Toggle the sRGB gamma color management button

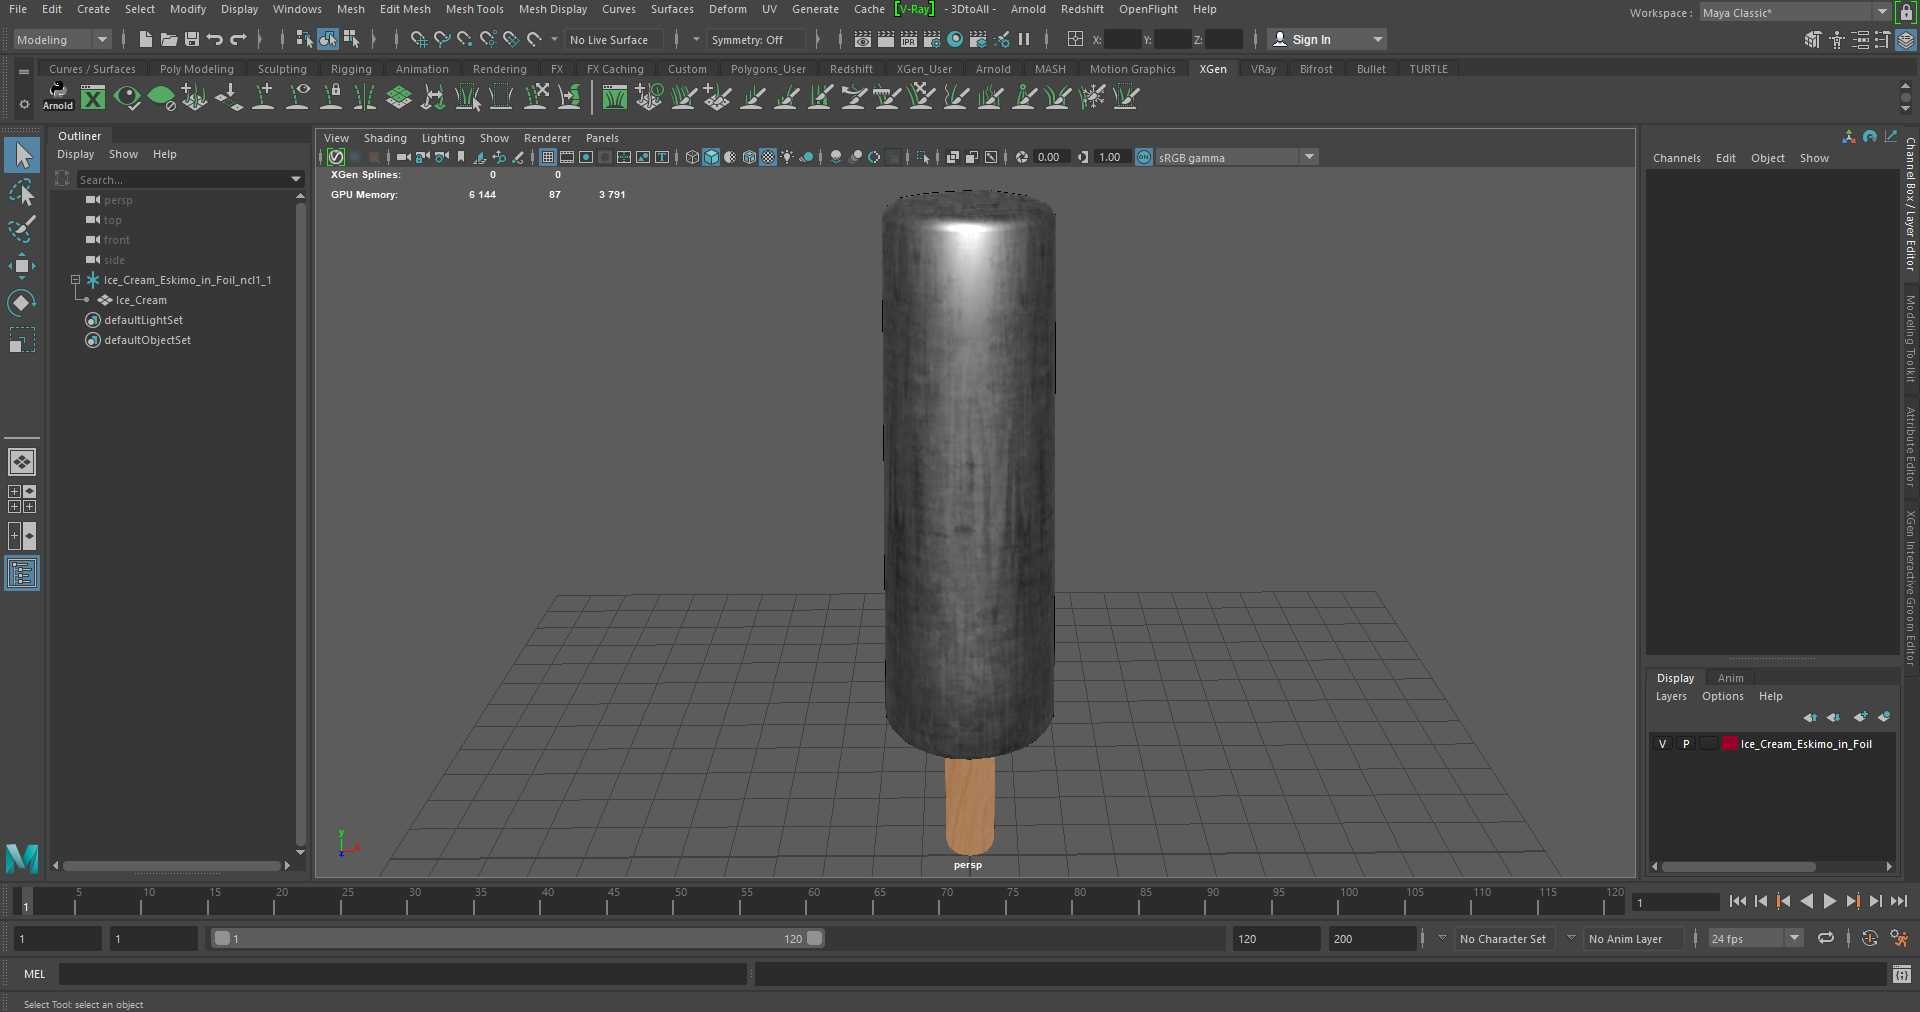pos(1144,157)
